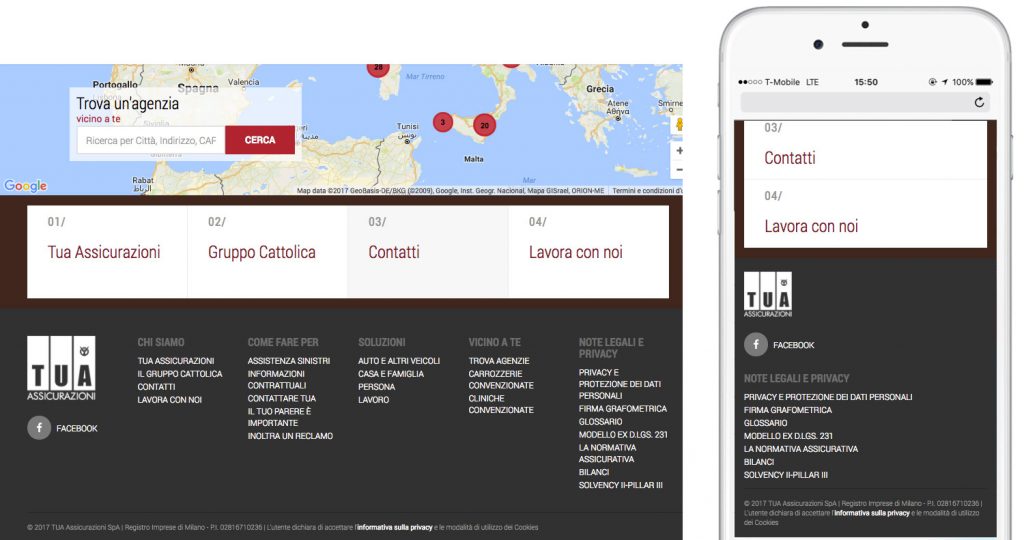Click the Facebook circle icon on phone mockup
1024x540 pixels.
tap(756, 344)
